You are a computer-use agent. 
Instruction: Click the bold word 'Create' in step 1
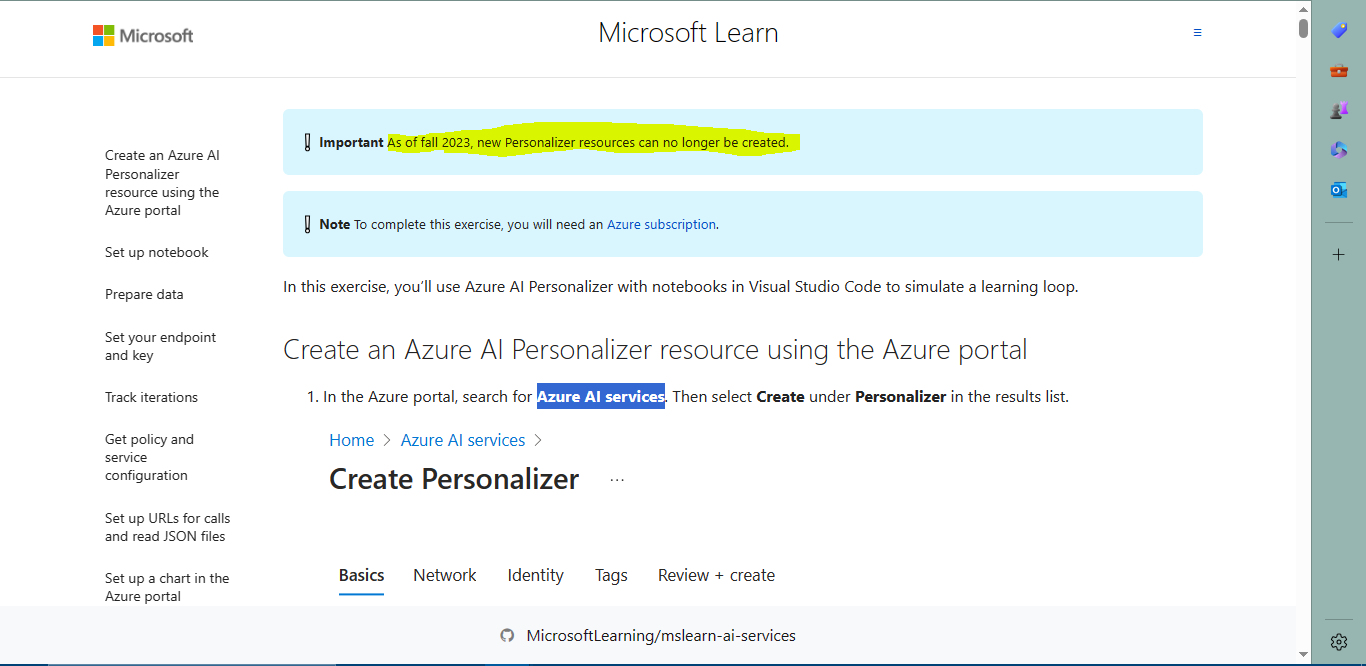(780, 396)
